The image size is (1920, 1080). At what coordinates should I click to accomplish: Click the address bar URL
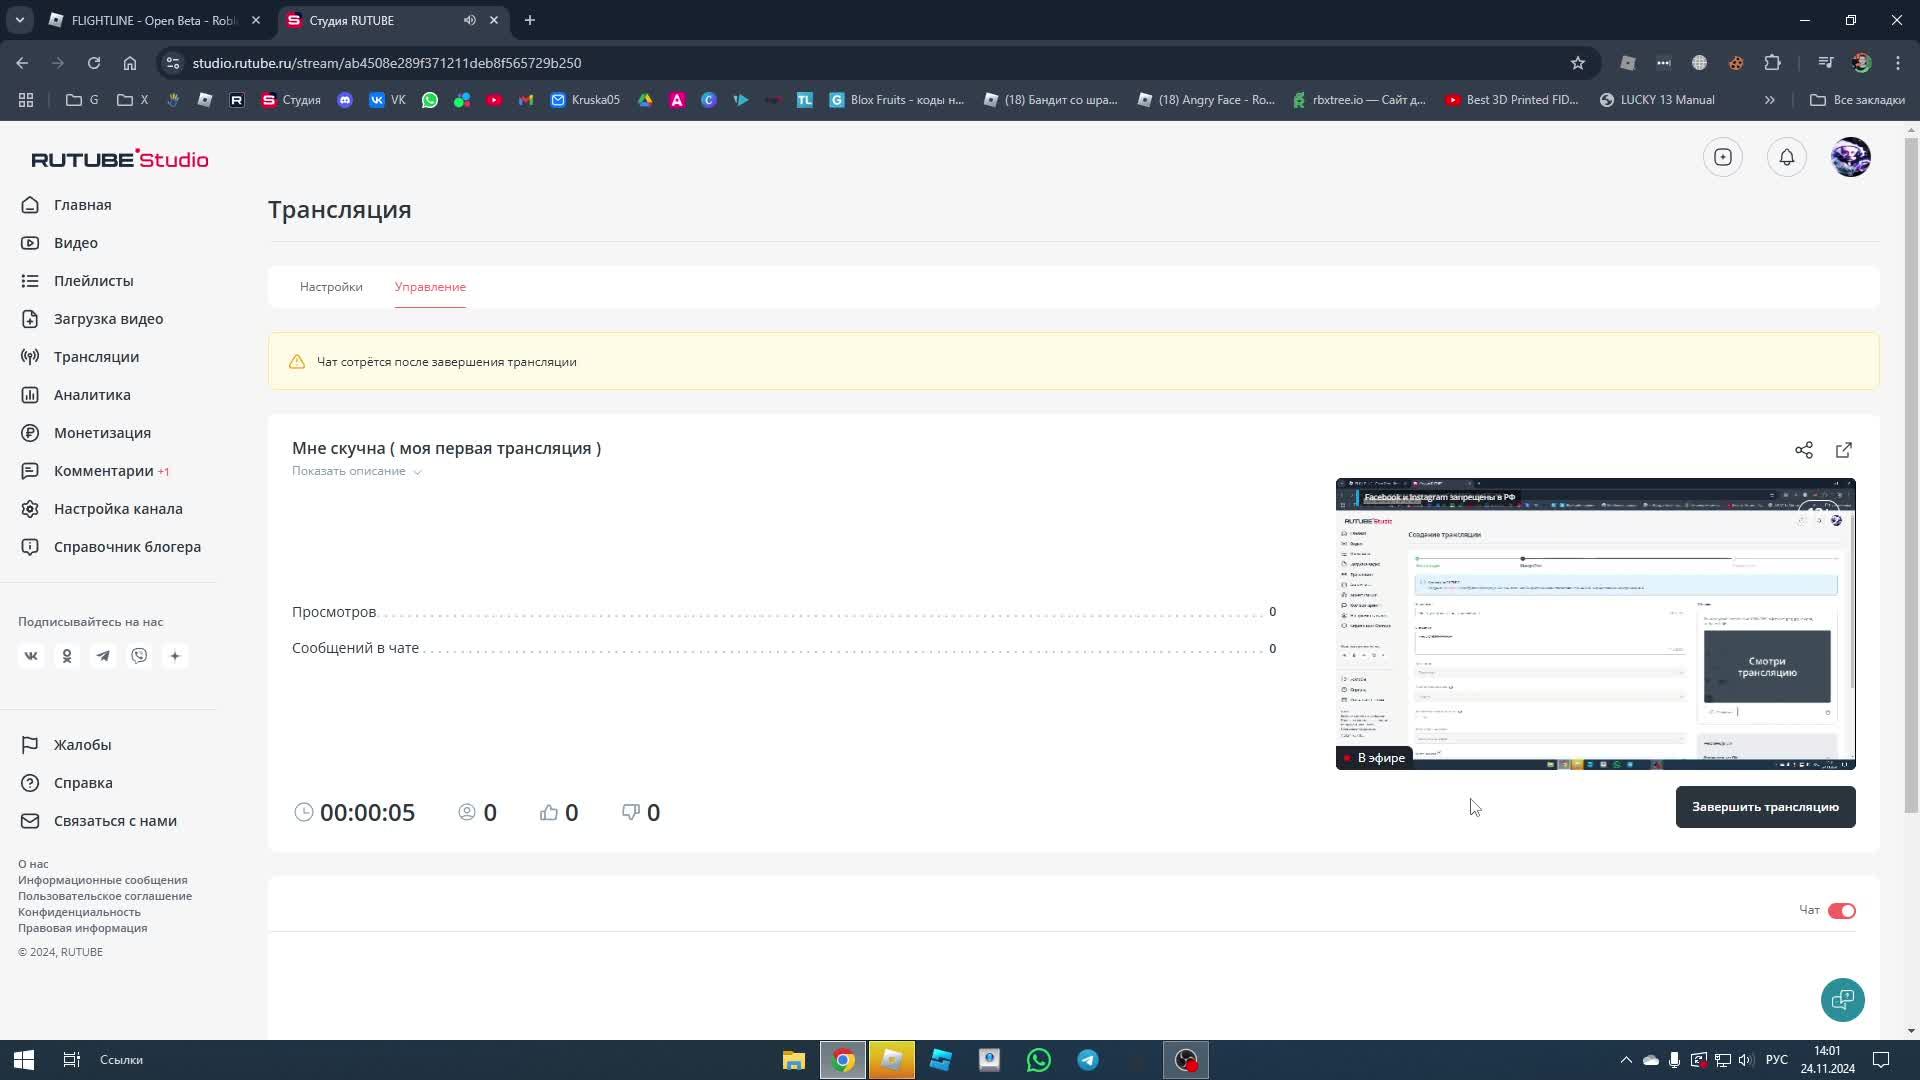point(387,63)
